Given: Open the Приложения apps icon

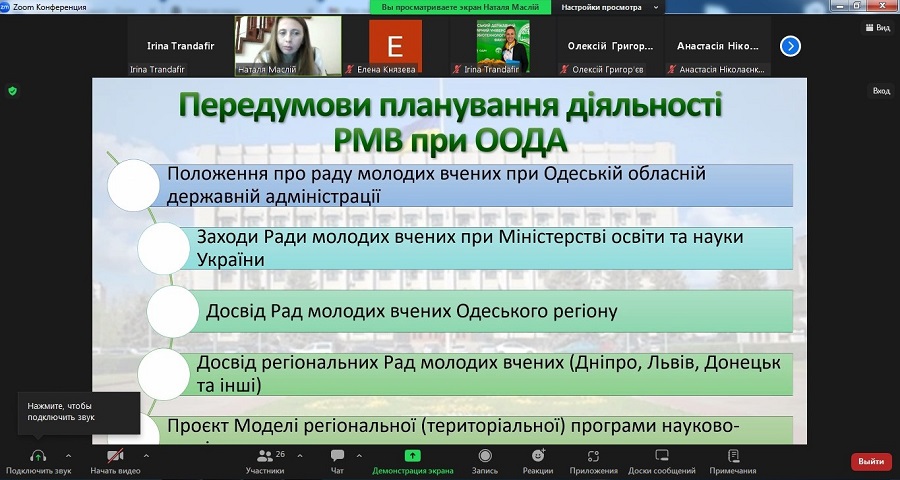Looking at the screenshot, I should click(x=594, y=455).
